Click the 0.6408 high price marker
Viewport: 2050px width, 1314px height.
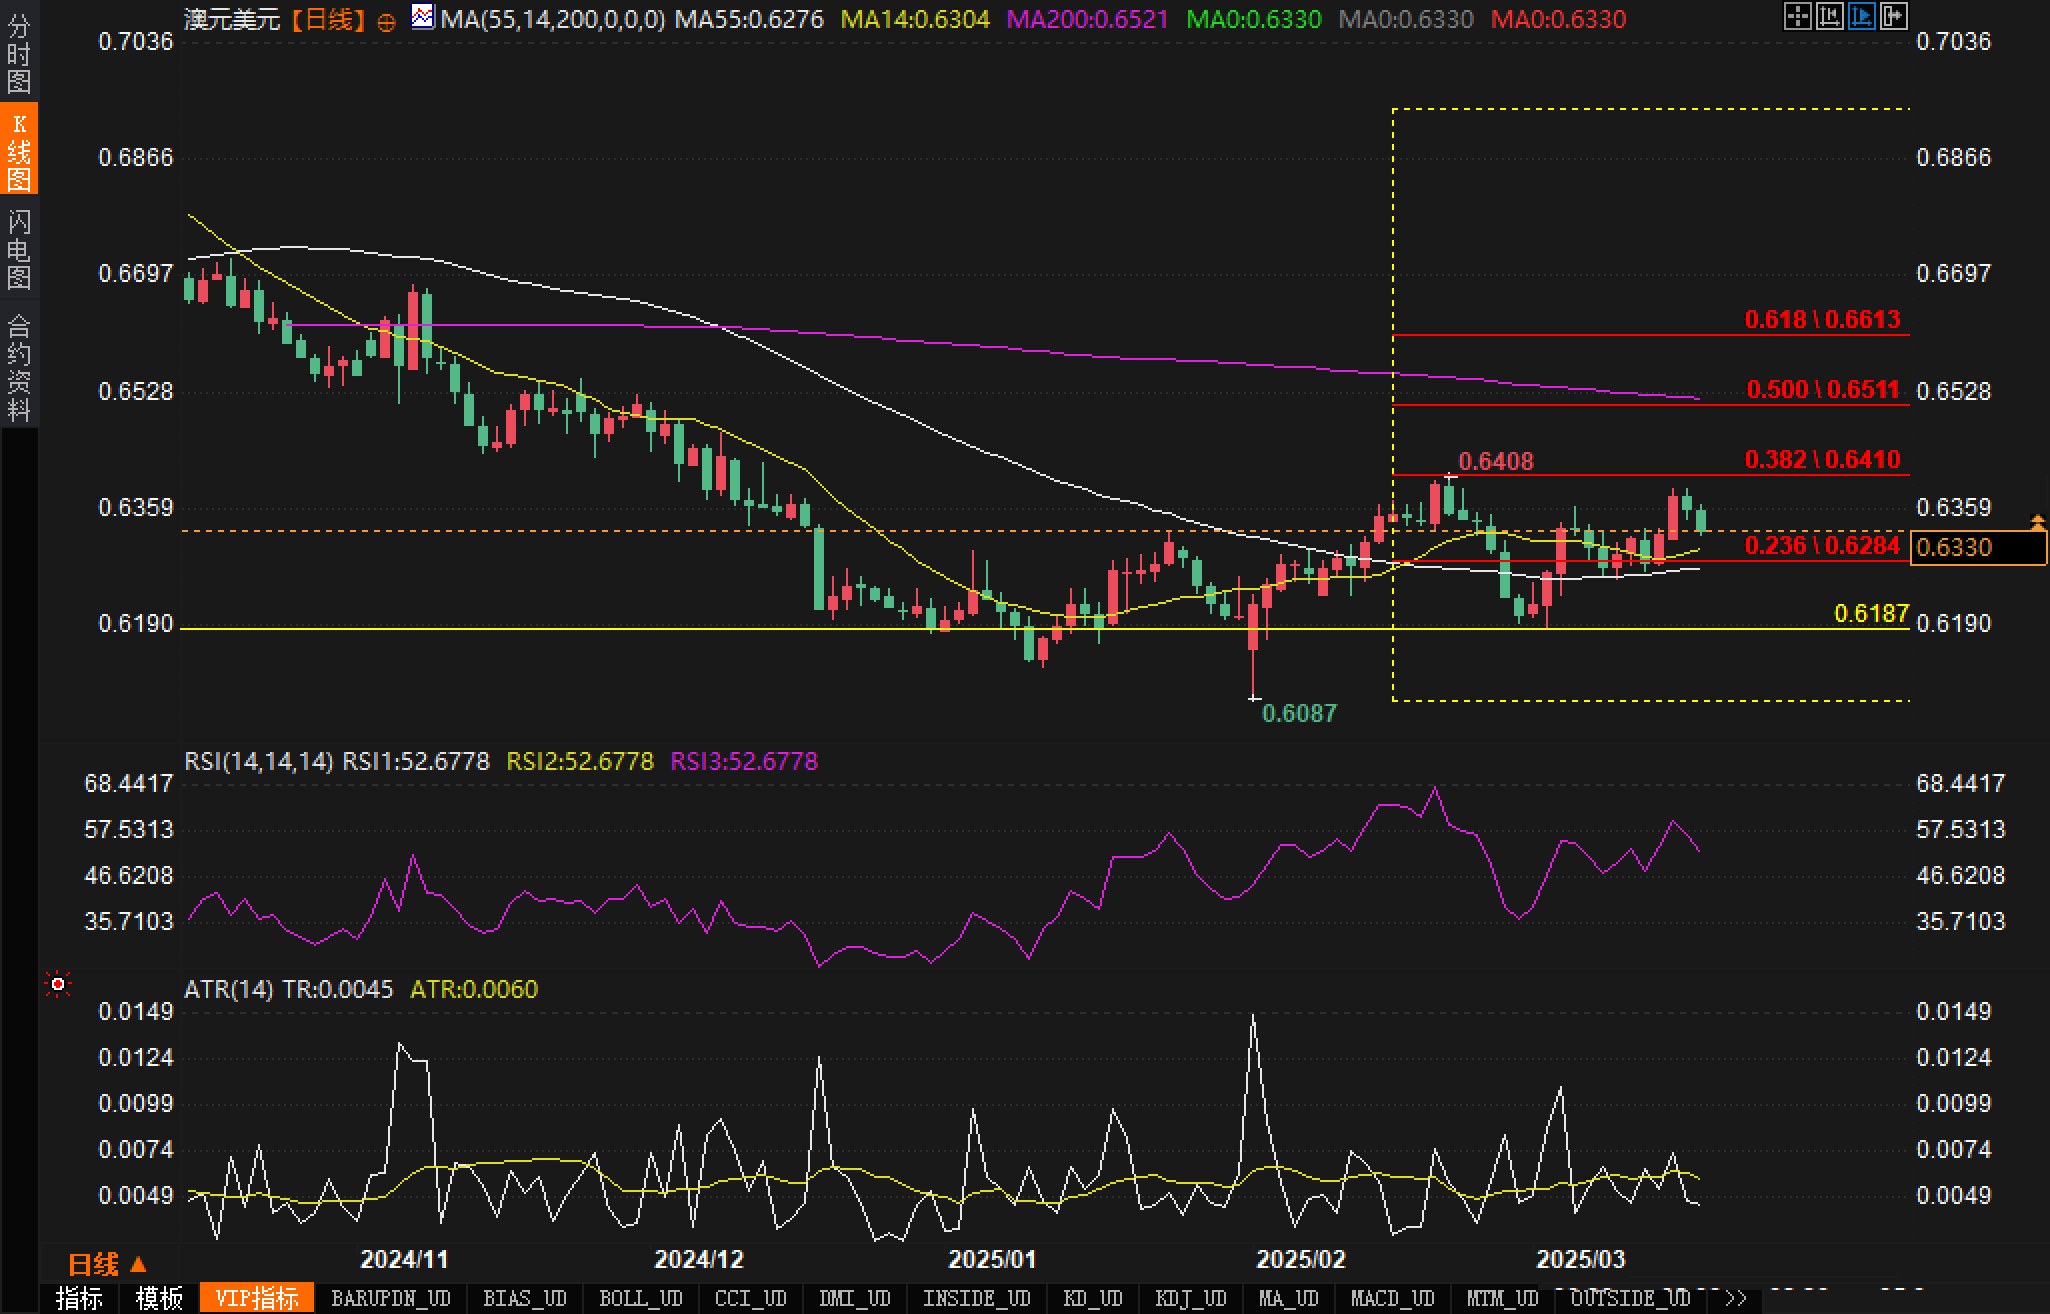point(1495,461)
